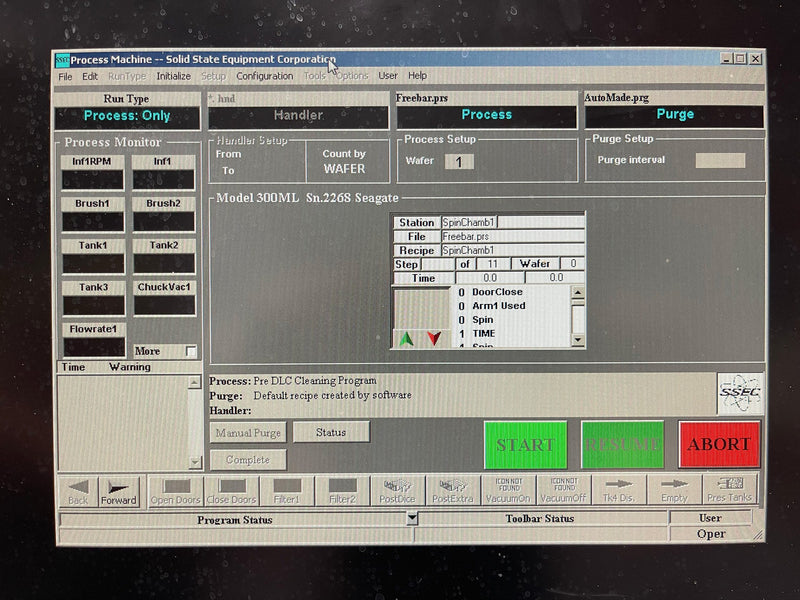Image resolution: width=800 pixels, height=600 pixels.
Task: Click the SSEC logo icon
Action: coord(740,393)
